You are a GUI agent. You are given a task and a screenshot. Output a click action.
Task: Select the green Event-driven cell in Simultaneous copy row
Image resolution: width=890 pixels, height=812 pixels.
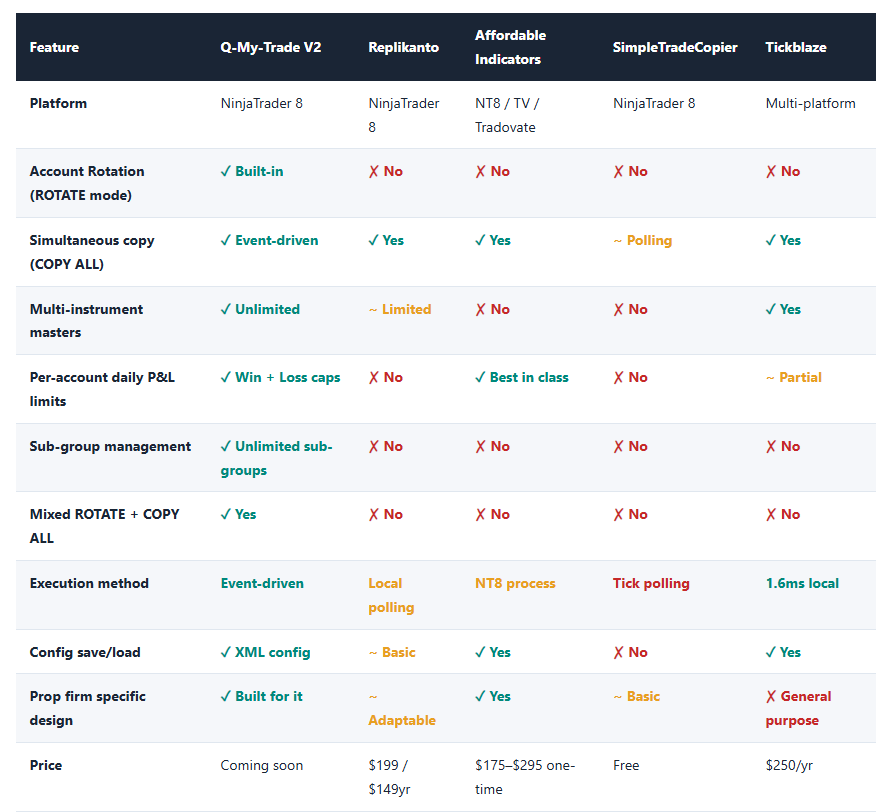pos(270,241)
